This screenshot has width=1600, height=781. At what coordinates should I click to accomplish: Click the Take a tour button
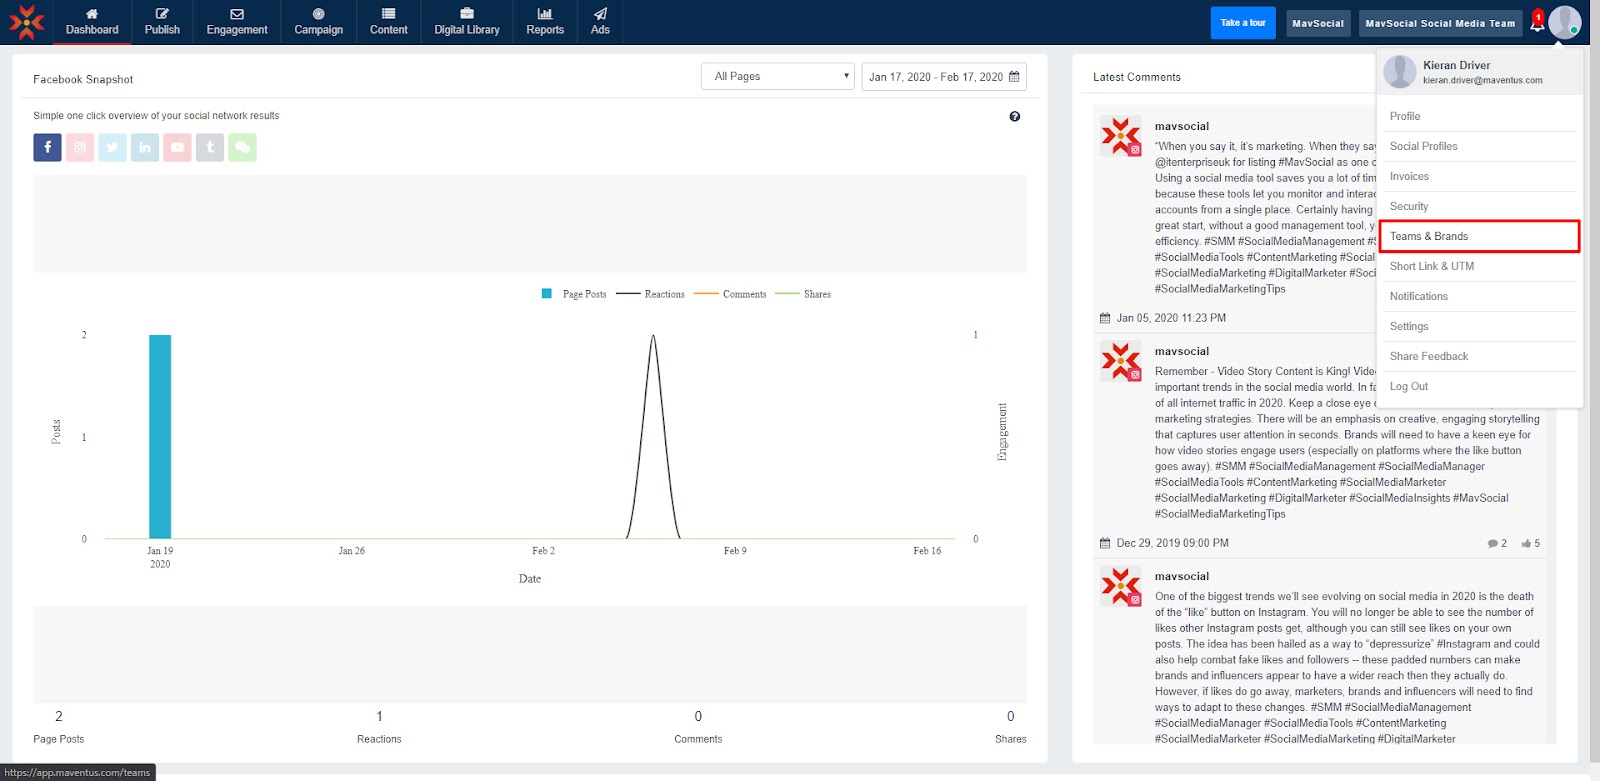point(1243,23)
